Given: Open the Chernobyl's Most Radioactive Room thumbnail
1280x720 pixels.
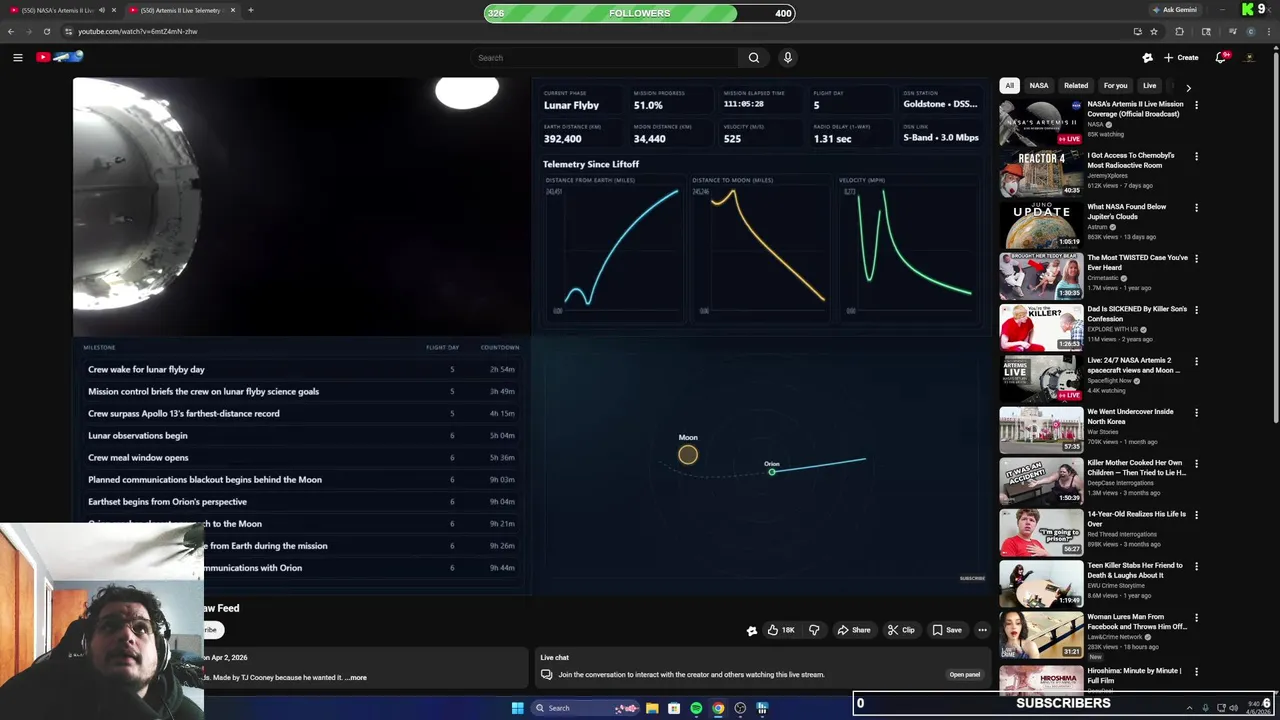Looking at the screenshot, I should pos(1041,173).
